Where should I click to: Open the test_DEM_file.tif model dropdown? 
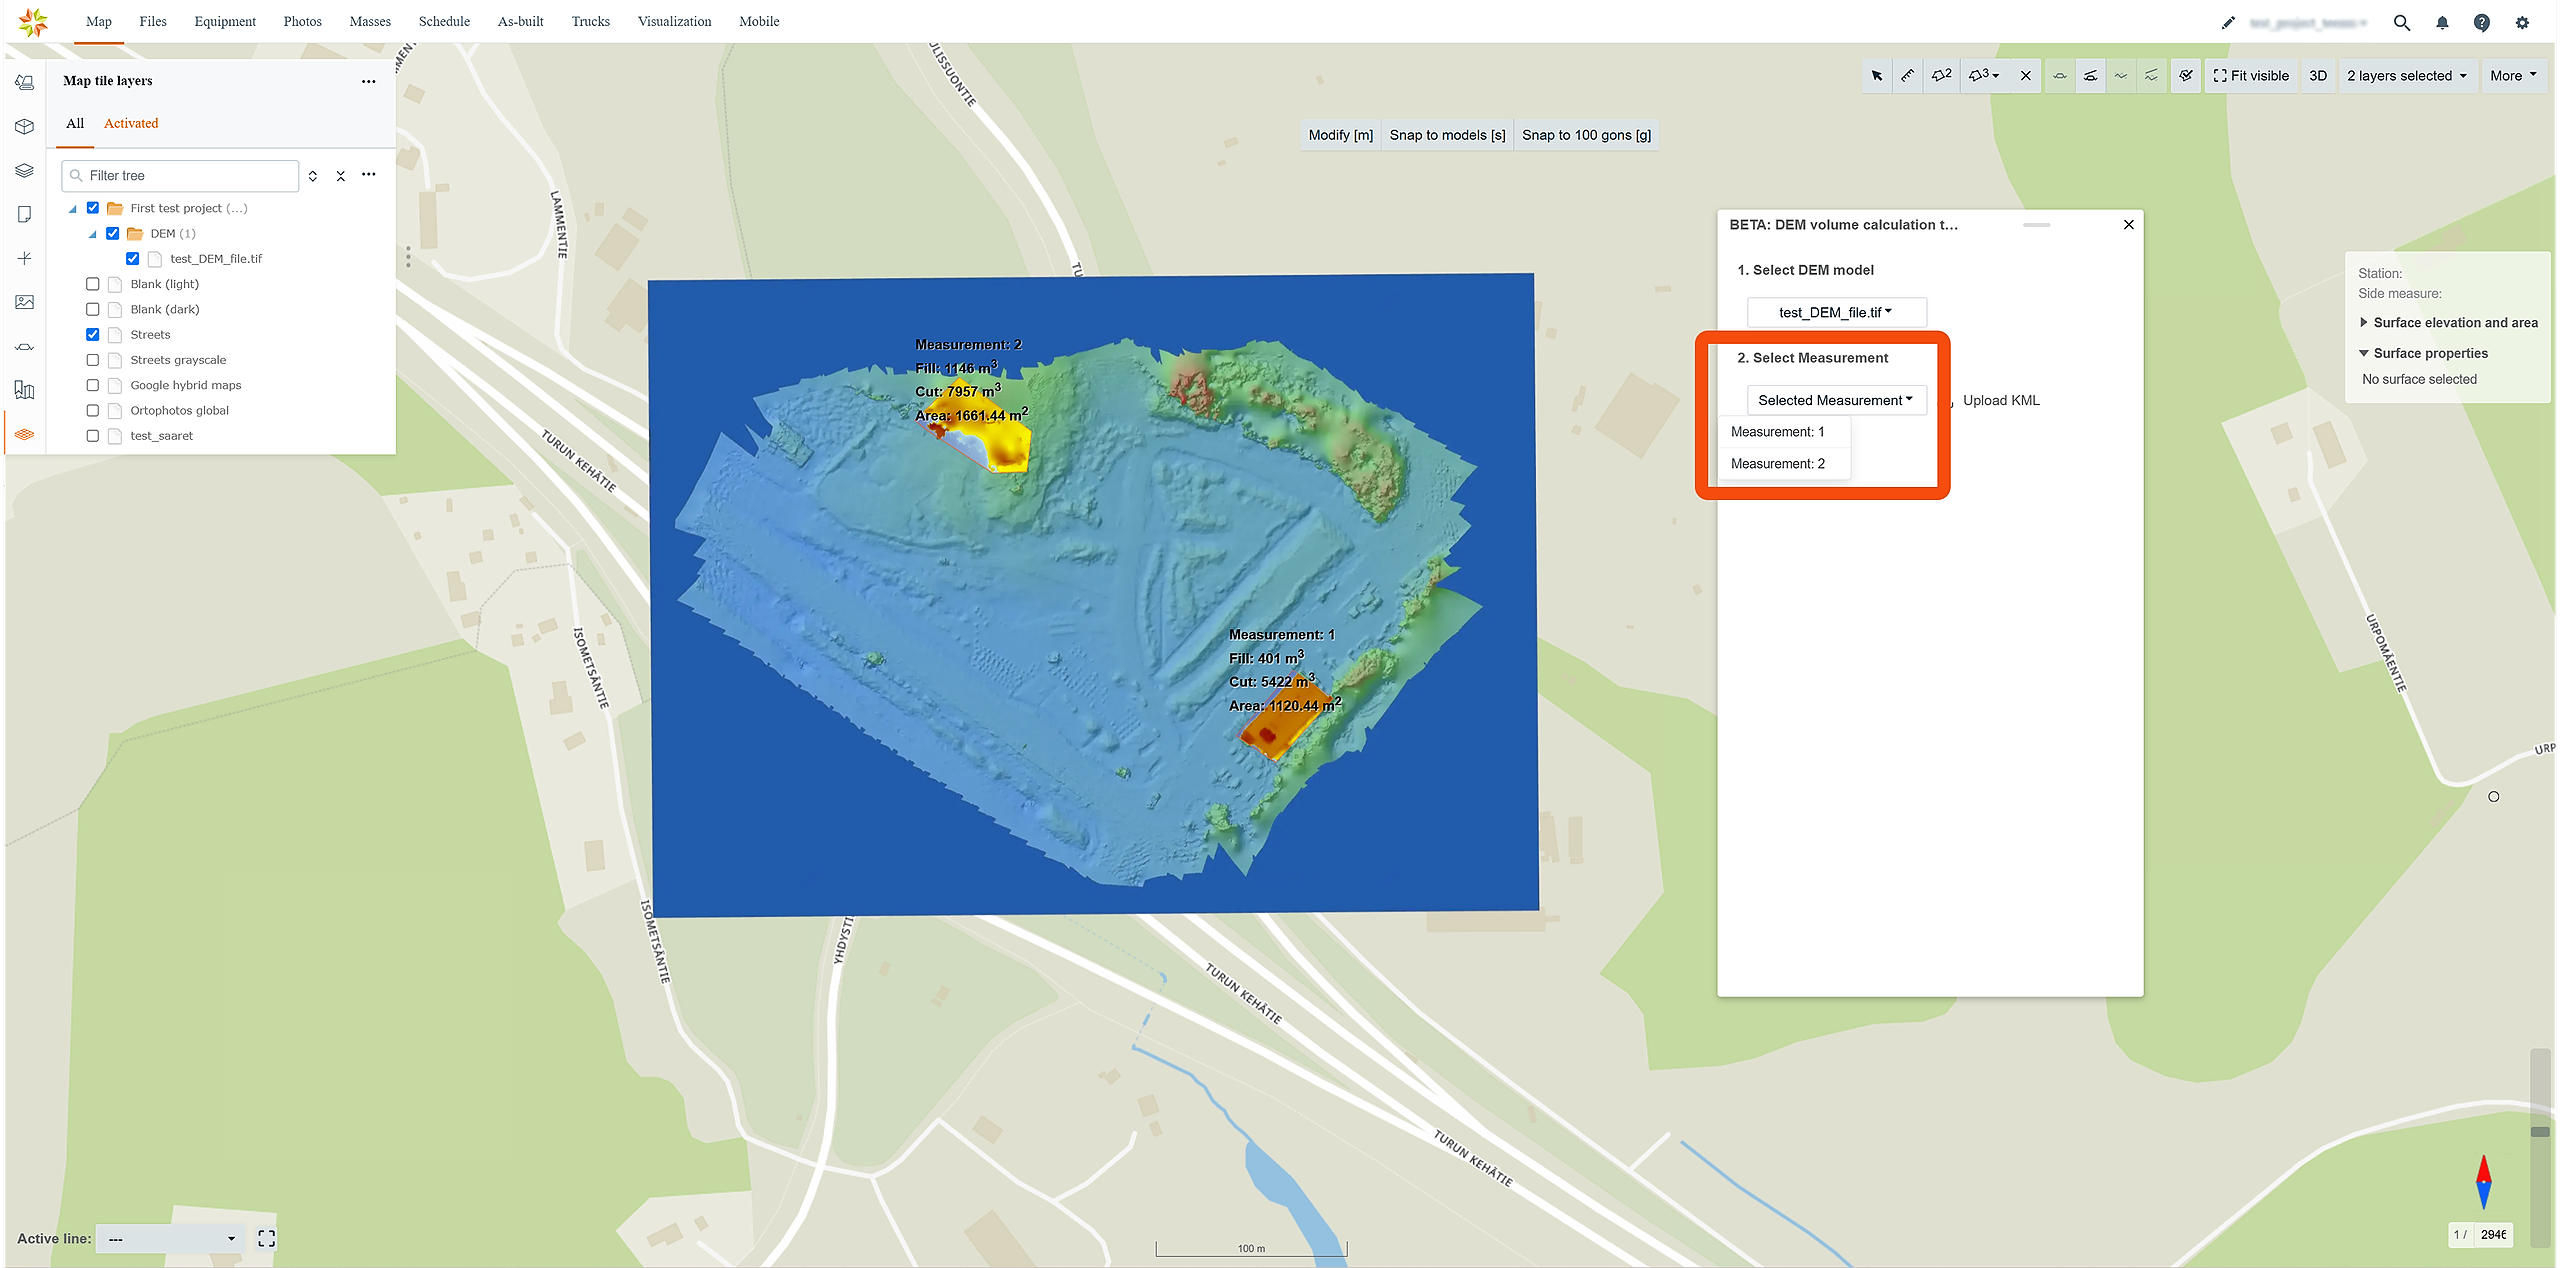click(x=1836, y=312)
